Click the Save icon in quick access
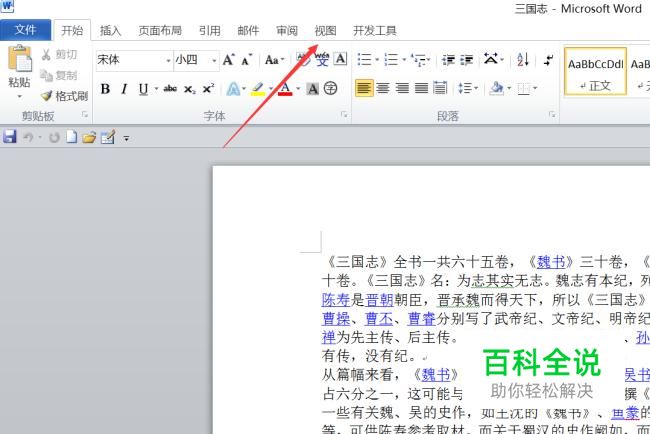This screenshot has width=650, height=434. tap(10, 136)
